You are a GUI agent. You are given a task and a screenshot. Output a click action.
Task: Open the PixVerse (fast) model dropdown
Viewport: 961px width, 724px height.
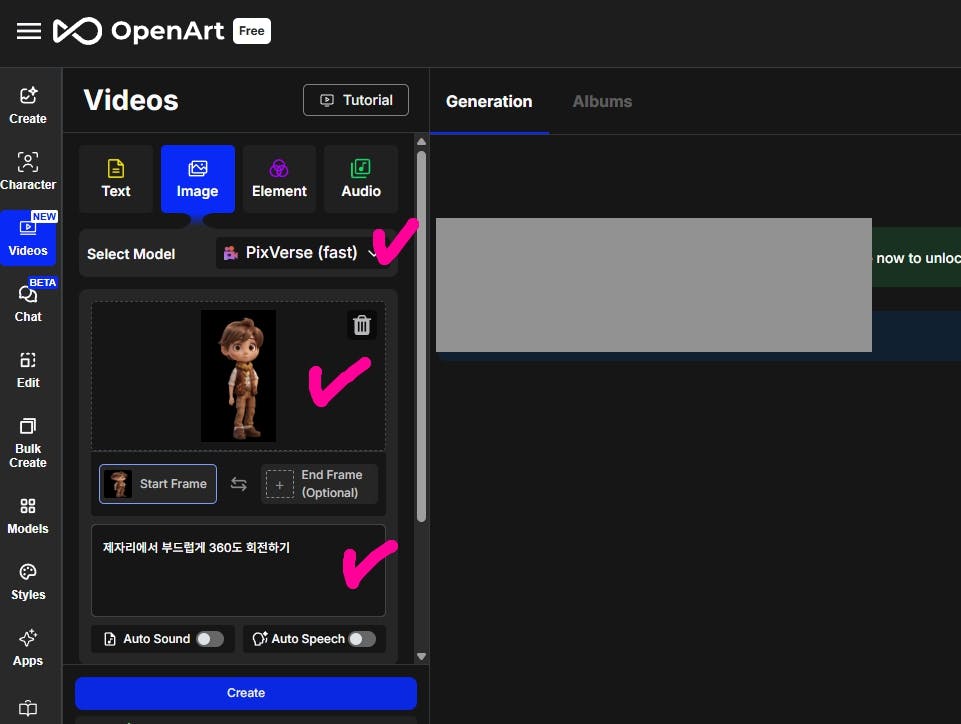click(x=302, y=253)
